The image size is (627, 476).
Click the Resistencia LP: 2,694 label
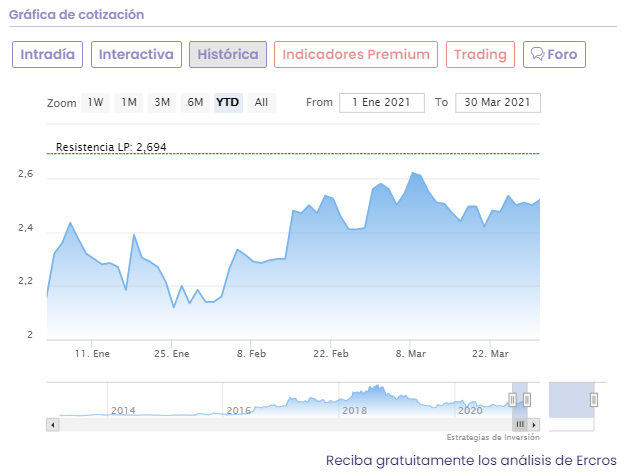(111, 147)
